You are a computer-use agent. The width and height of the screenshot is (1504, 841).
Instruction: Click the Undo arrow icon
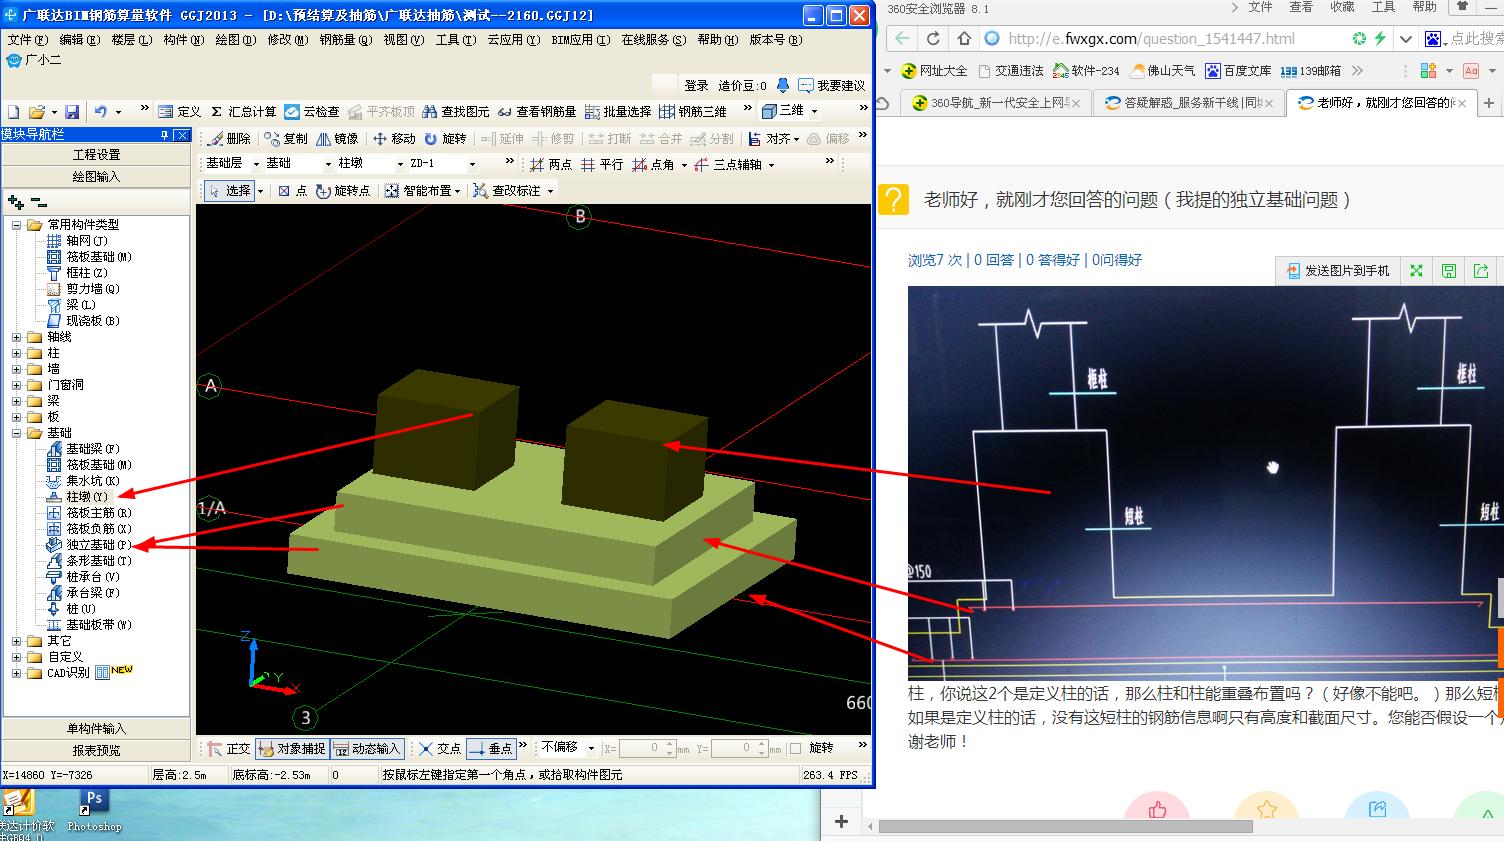point(100,112)
